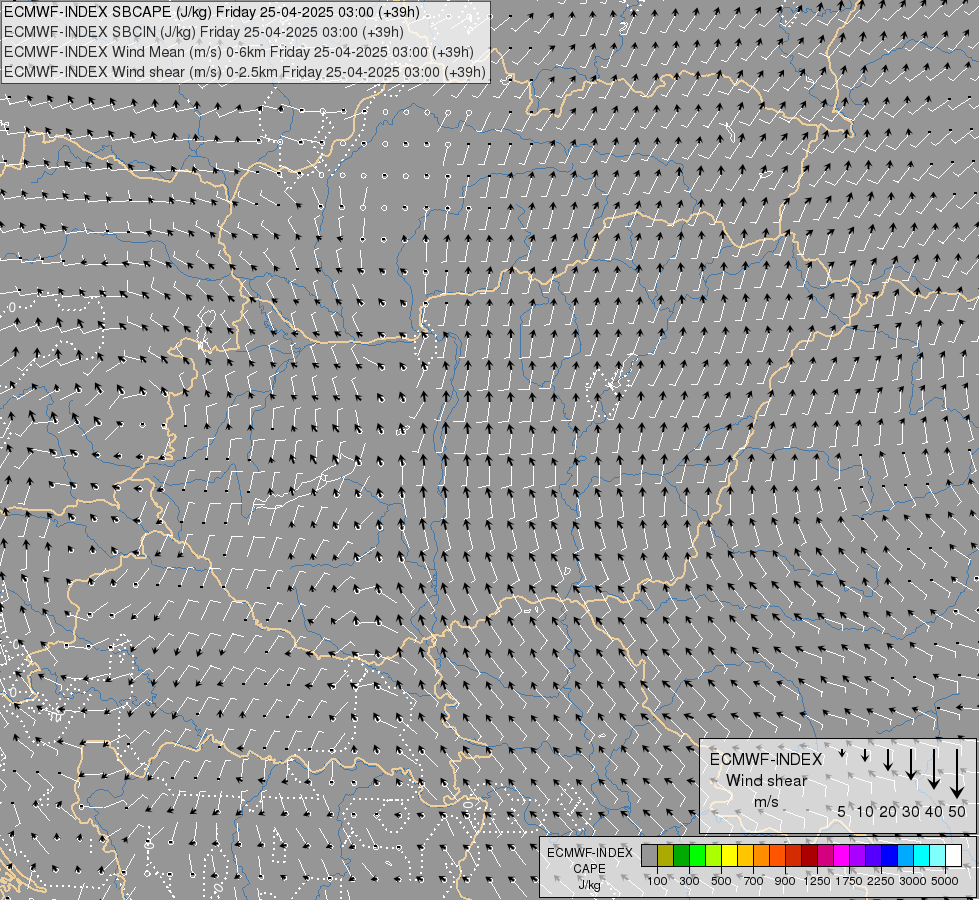Select the bright cyan swatch after 3000 tick
Screen dimensions: 979x900
click(x=922, y=856)
